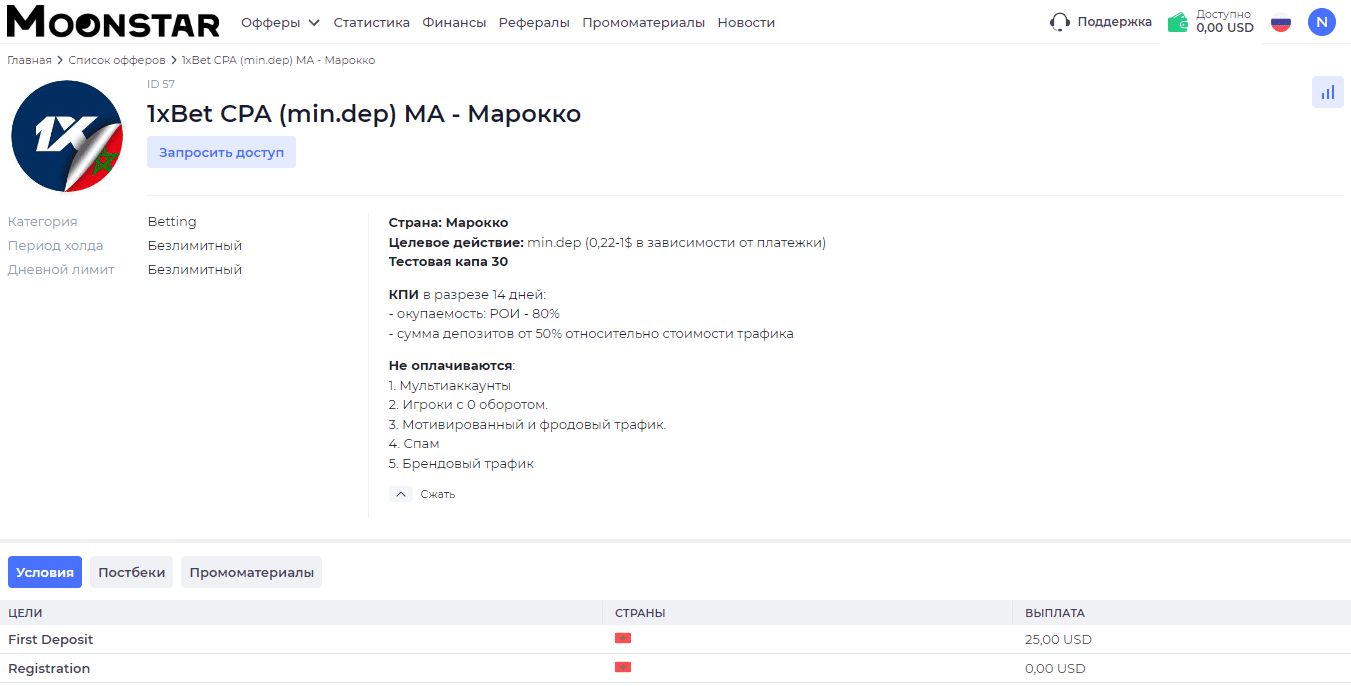Click the headset support icon
The height and width of the screenshot is (686, 1351).
coord(1060,22)
